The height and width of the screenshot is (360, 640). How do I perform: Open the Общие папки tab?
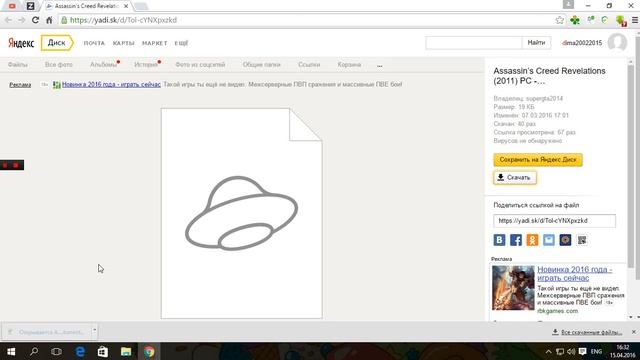[x=262, y=64]
